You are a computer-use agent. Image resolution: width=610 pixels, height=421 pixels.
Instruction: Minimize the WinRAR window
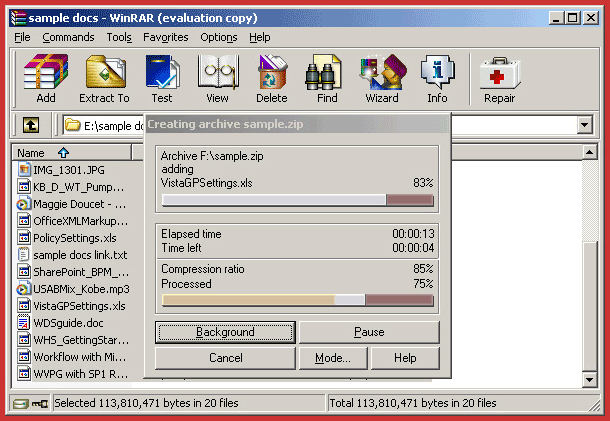(556, 18)
